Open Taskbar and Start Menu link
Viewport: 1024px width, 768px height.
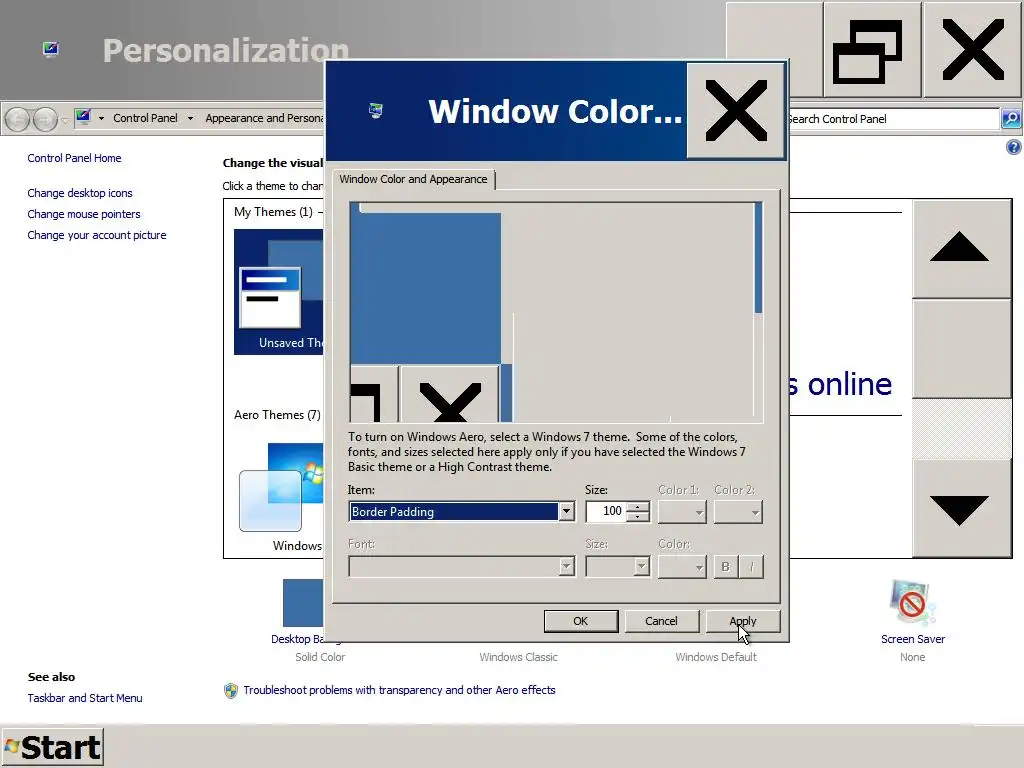click(x=85, y=698)
